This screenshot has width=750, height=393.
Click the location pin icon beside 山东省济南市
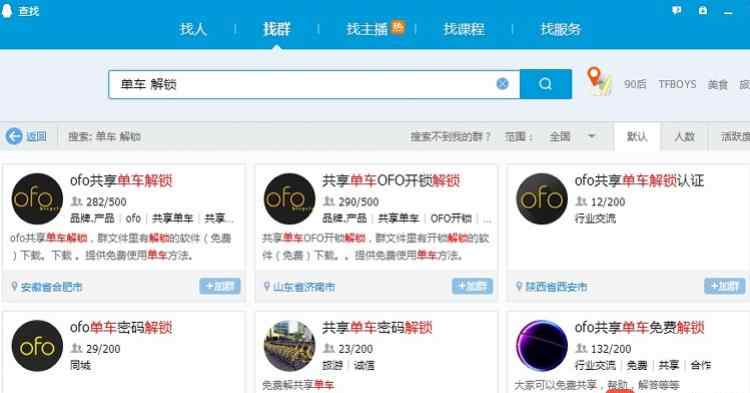pos(266,286)
